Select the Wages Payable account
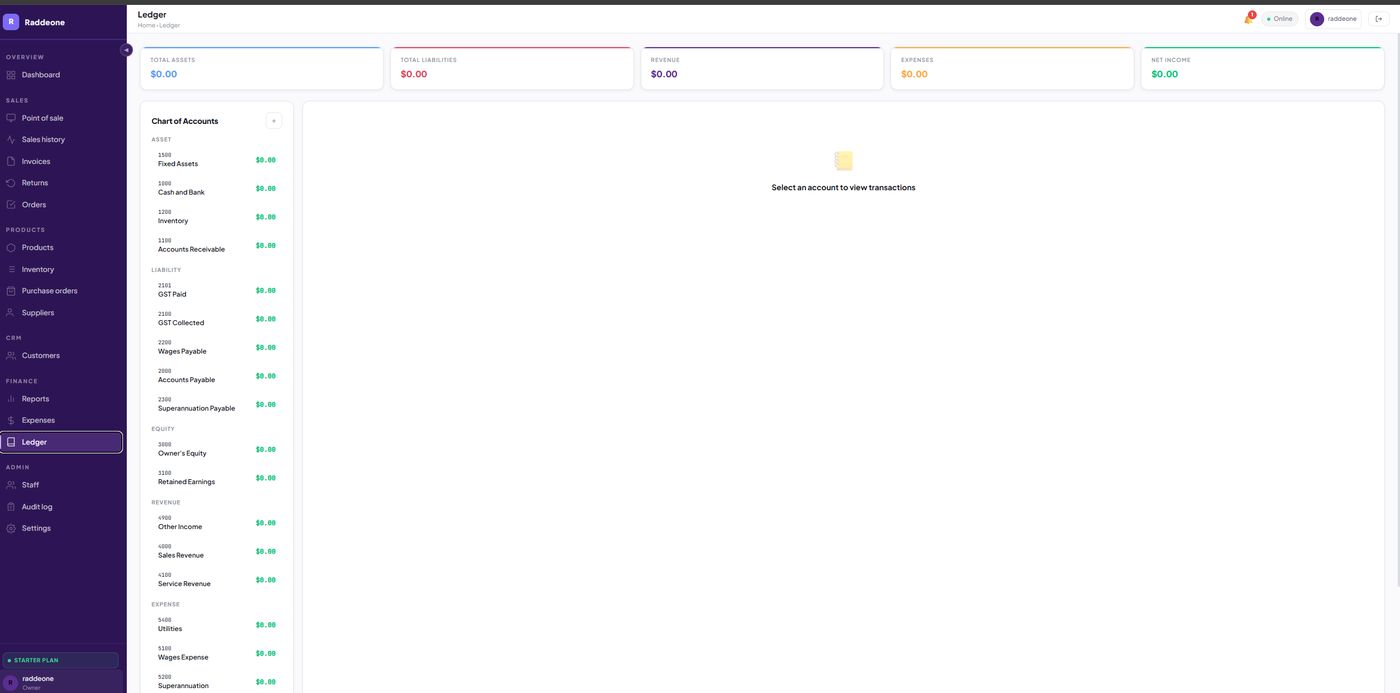 click(217, 347)
